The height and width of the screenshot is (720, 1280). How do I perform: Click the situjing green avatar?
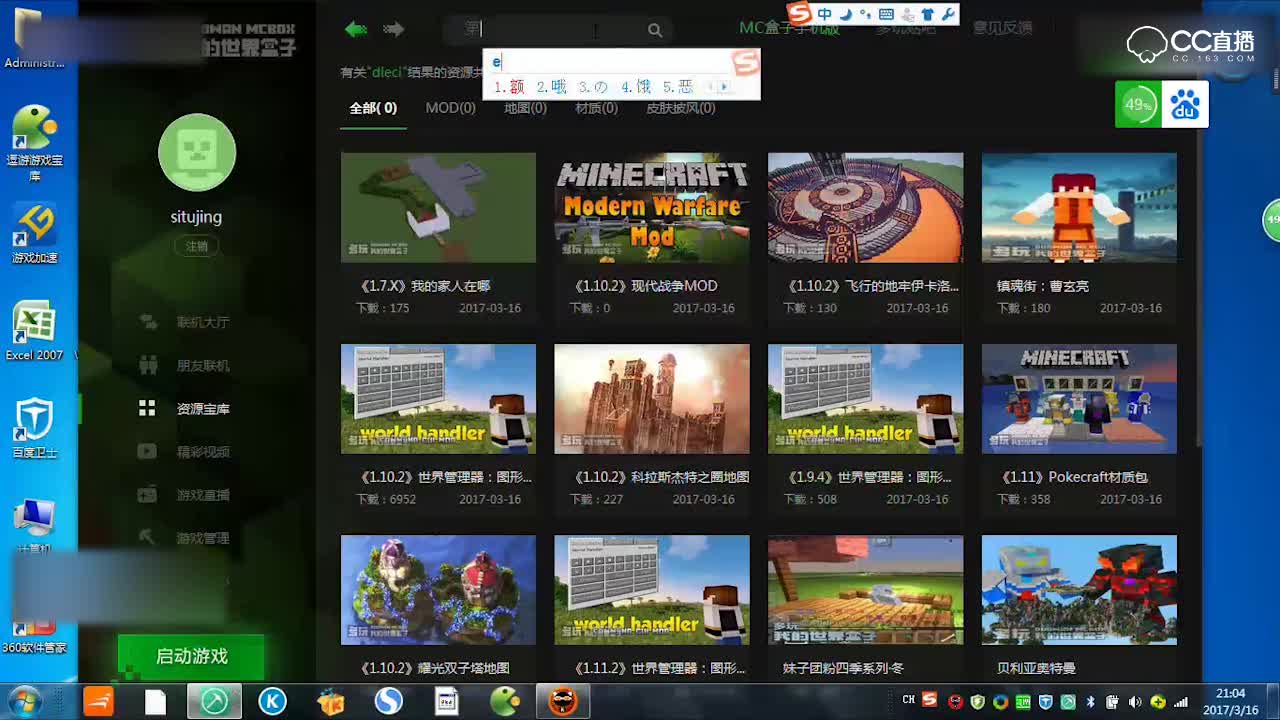pyautogui.click(x=197, y=152)
